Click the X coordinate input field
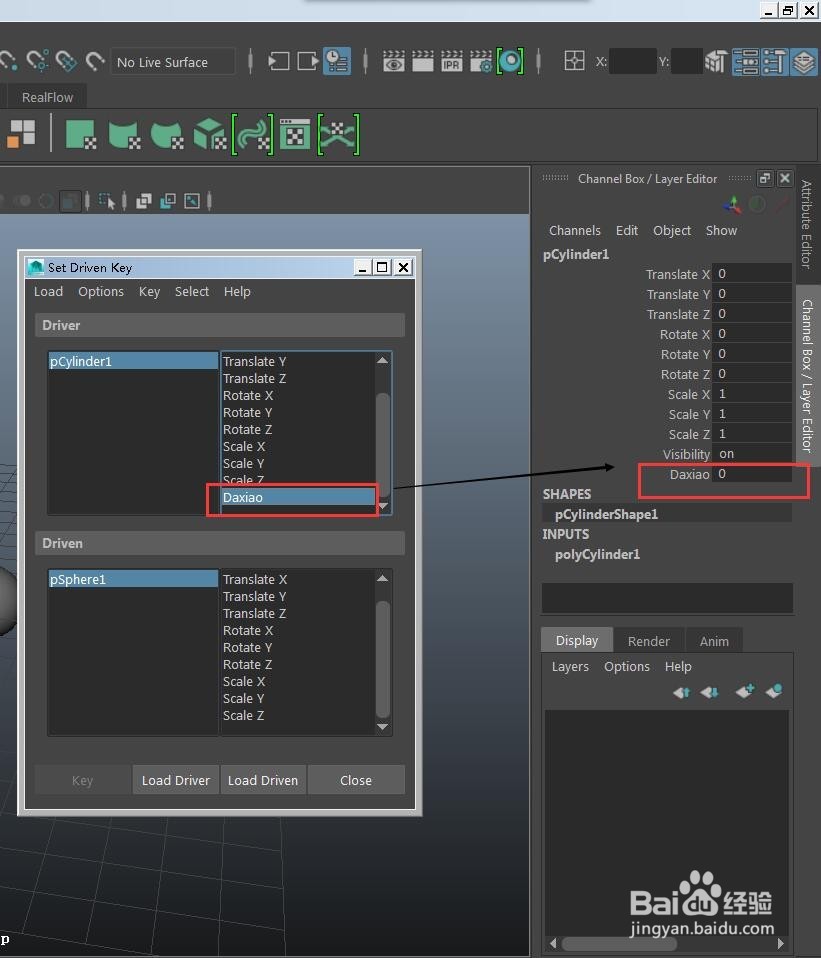 coord(633,61)
